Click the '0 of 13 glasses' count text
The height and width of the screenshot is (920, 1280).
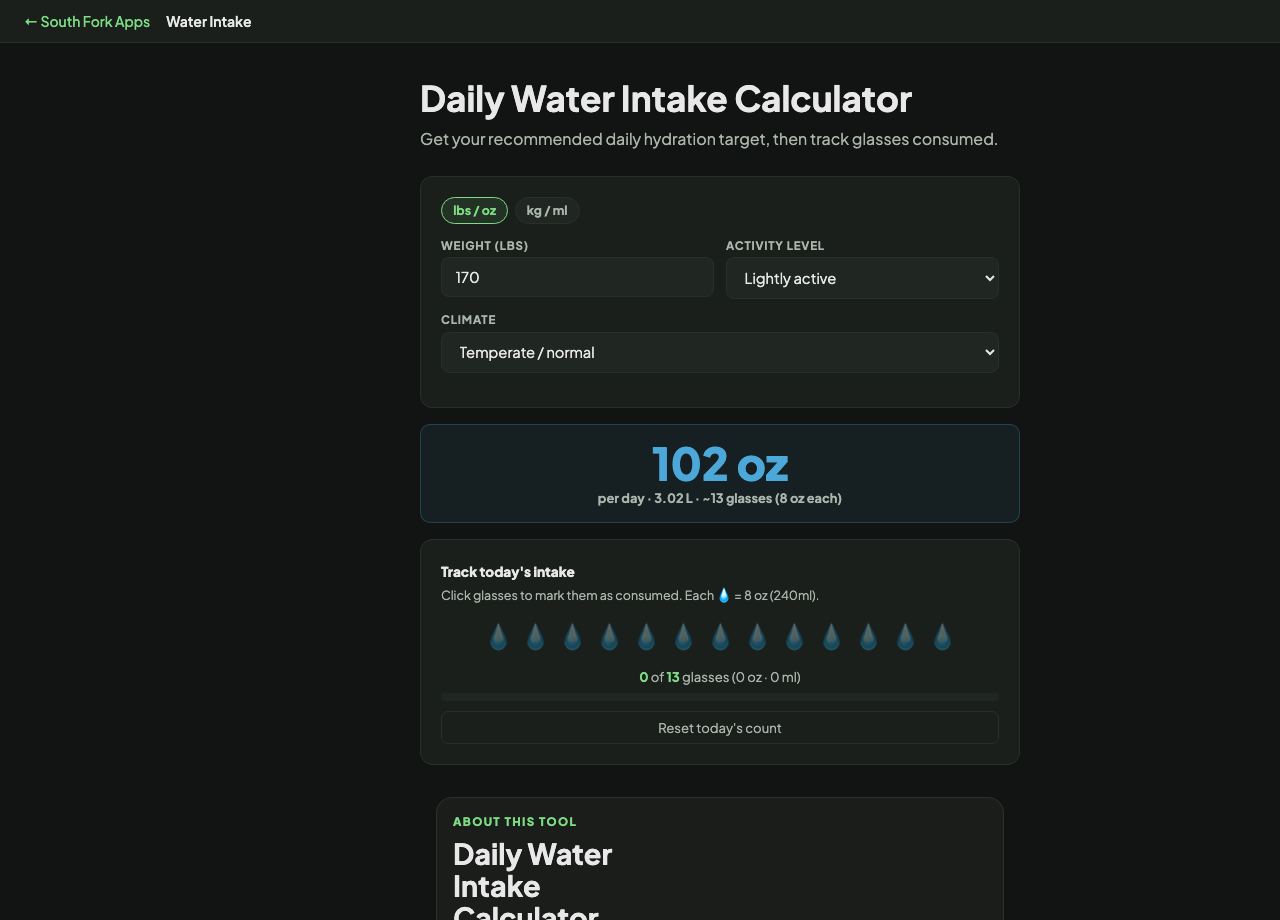point(720,677)
